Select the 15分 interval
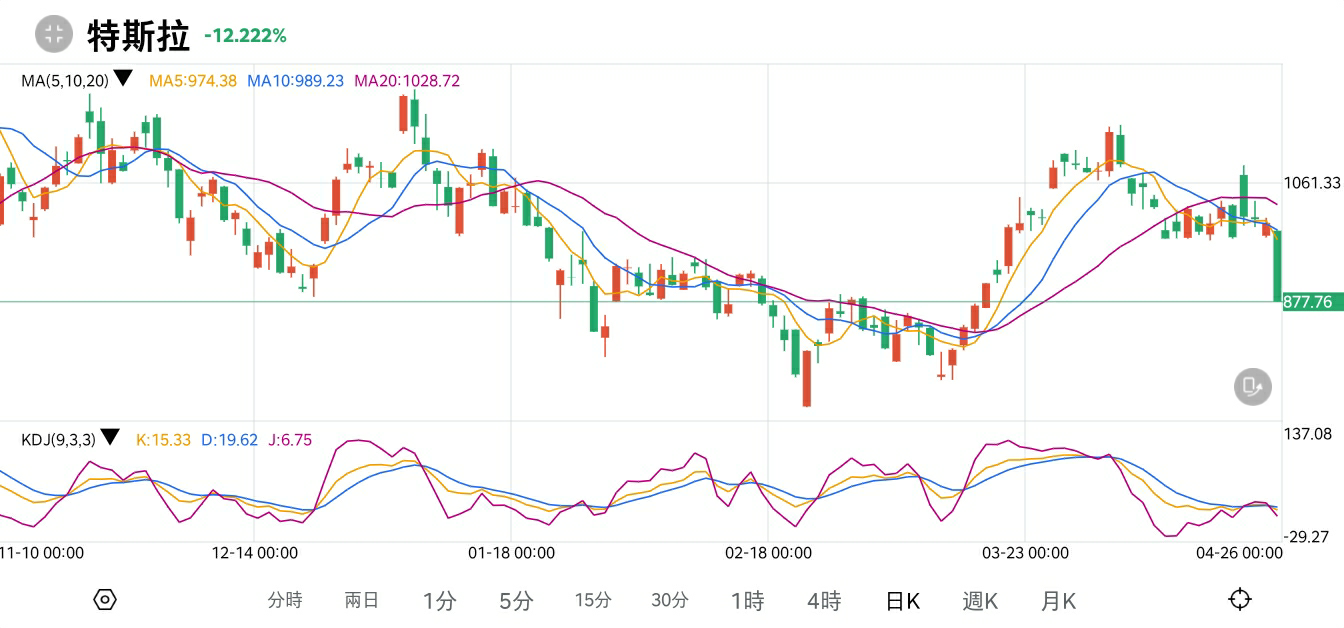 pos(593,601)
